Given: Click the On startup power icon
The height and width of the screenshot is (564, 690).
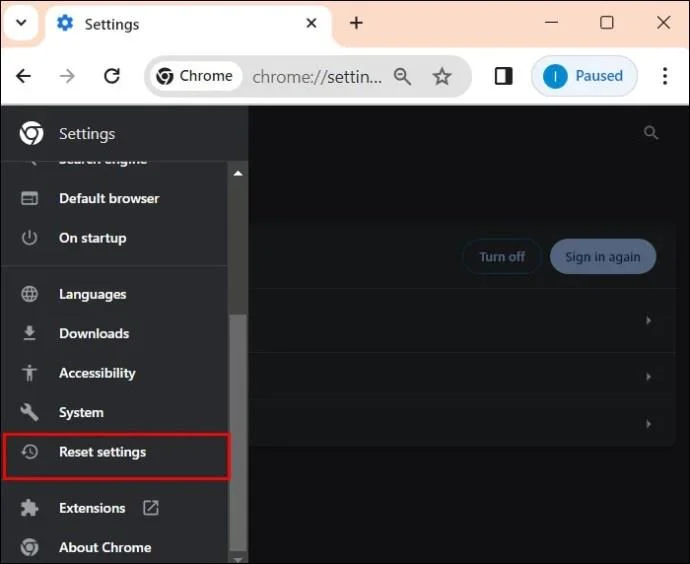Looking at the screenshot, I should point(29,238).
